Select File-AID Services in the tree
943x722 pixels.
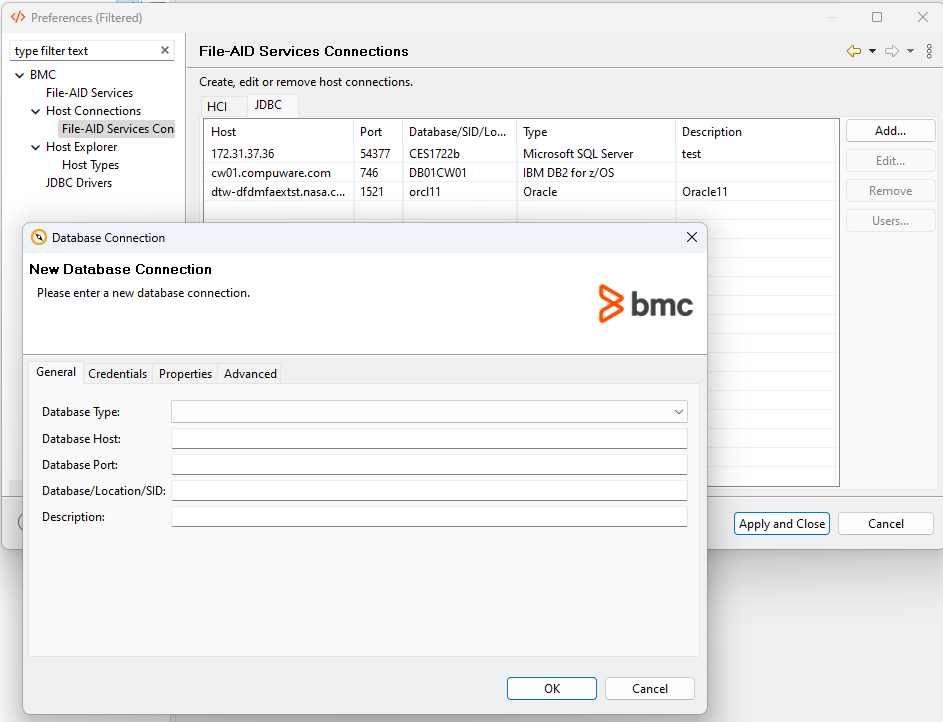click(x=90, y=93)
